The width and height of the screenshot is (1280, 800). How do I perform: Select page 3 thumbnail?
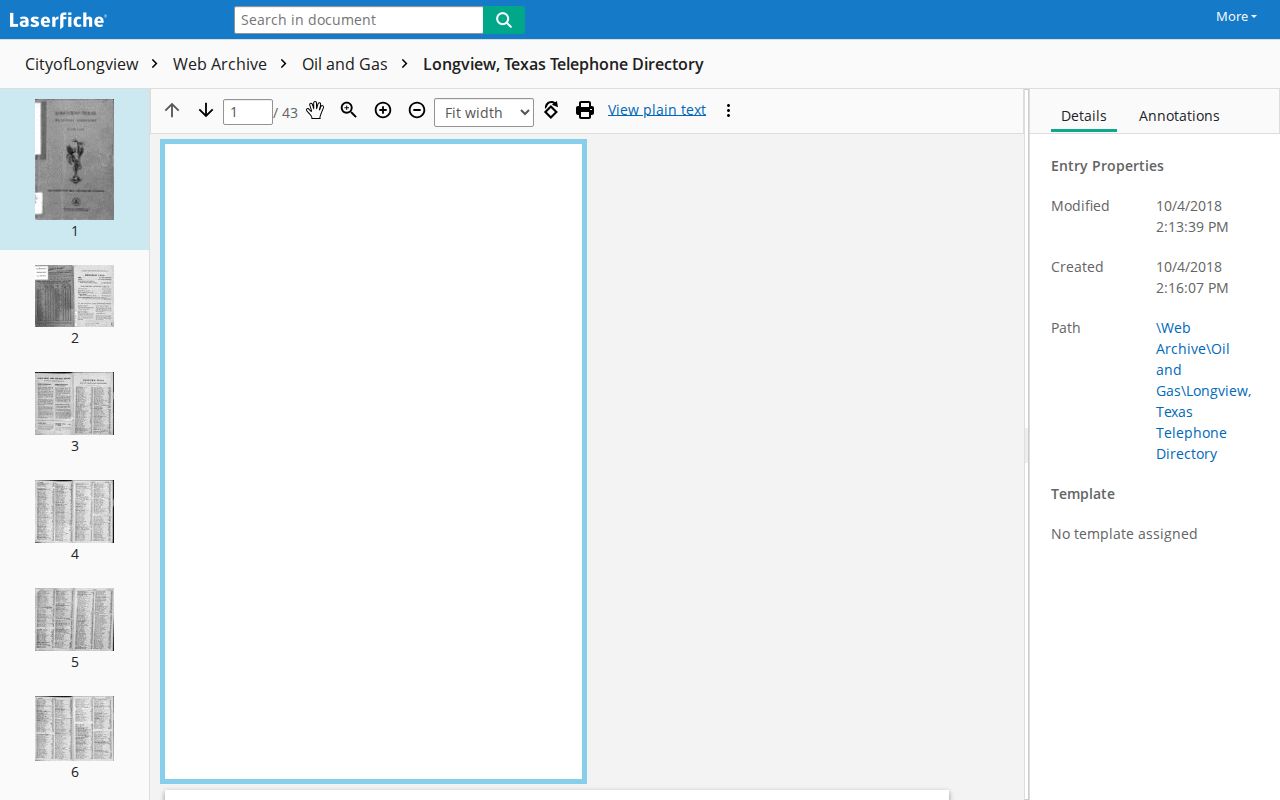pos(74,404)
